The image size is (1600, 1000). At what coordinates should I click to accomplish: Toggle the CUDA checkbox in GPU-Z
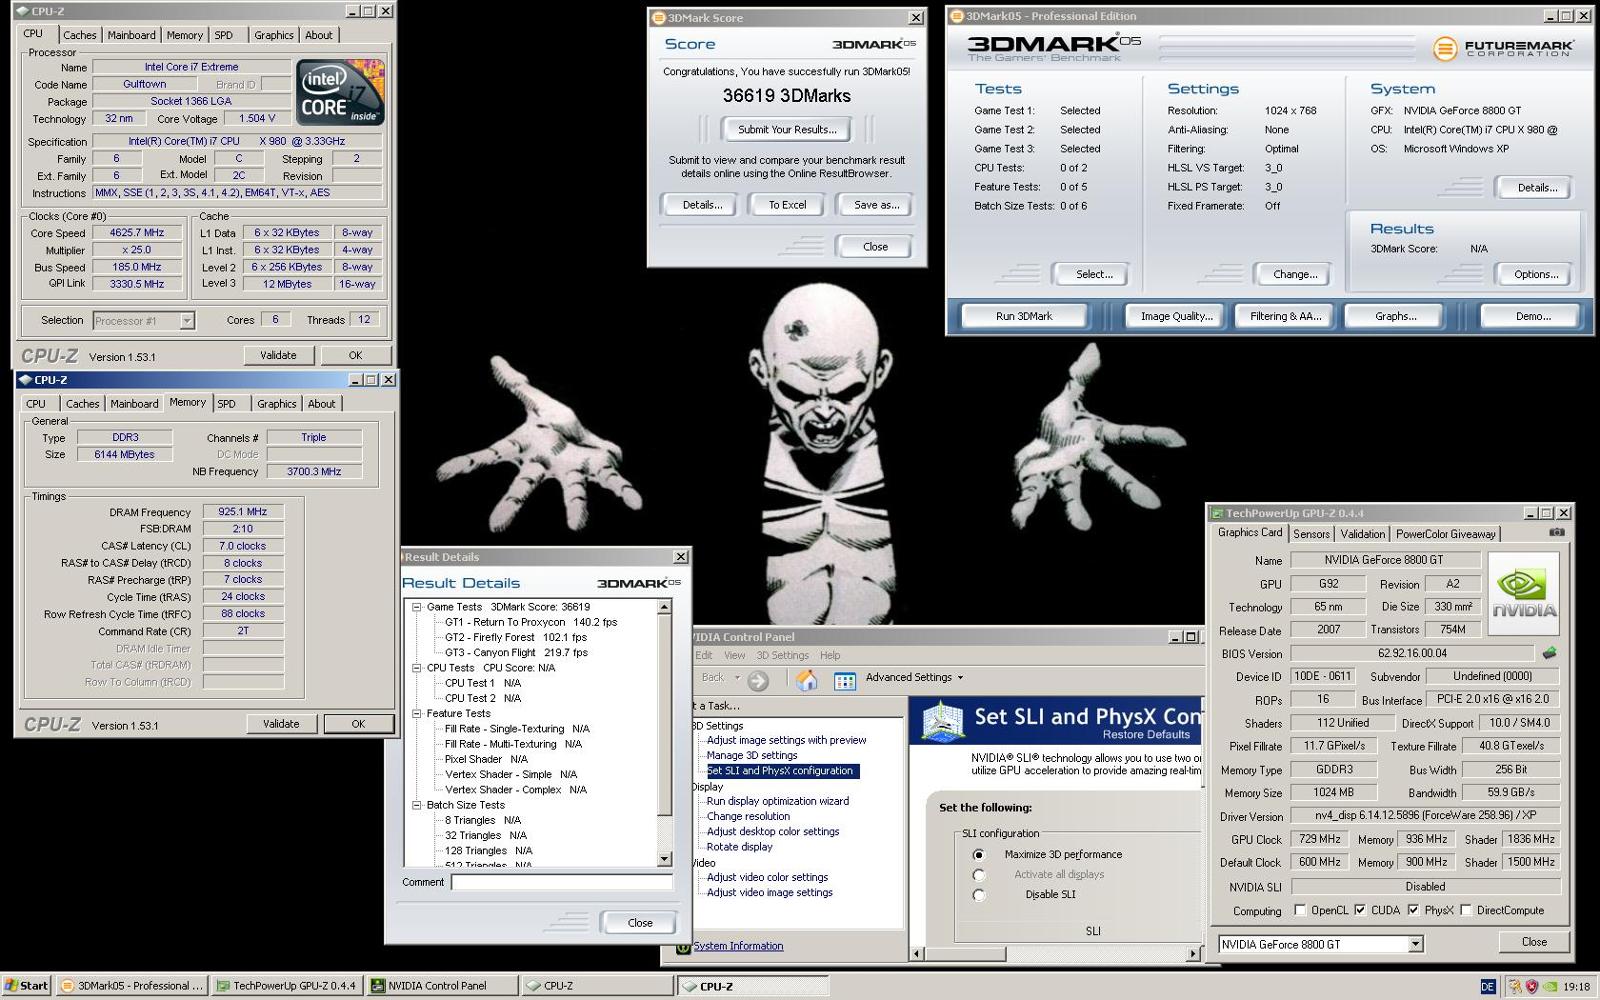coord(1360,910)
